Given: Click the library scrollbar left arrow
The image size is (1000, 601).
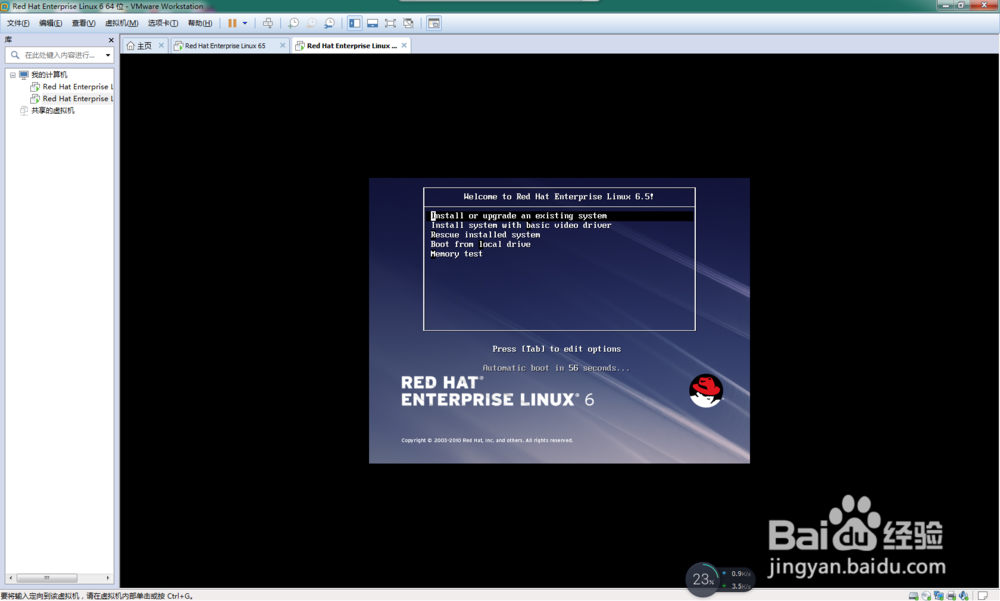Looking at the screenshot, I should tap(10, 578).
